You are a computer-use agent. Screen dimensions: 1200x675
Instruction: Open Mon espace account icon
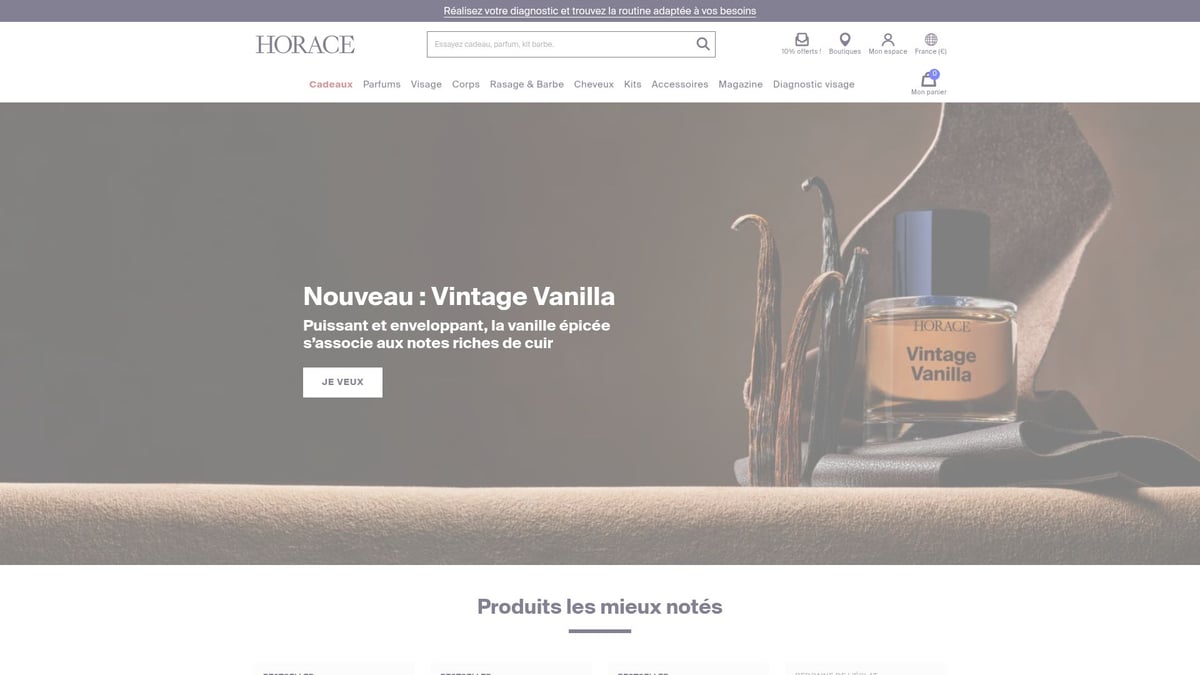(888, 40)
